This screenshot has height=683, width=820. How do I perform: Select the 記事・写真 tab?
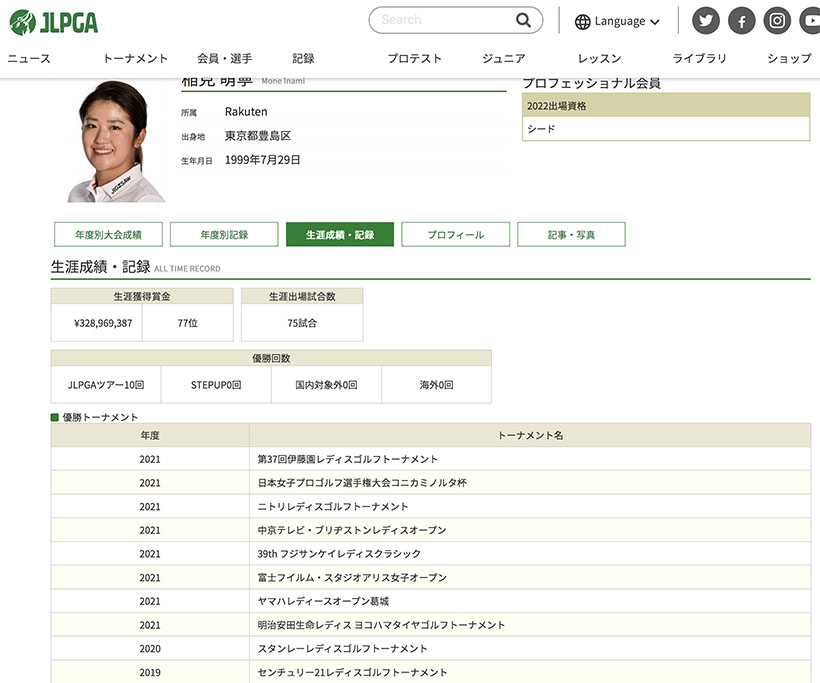coord(571,235)
